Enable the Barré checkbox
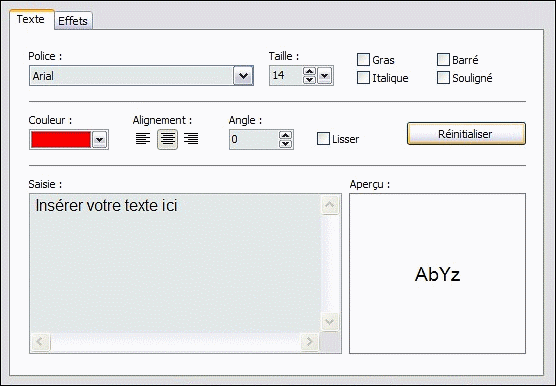 (x=443, y=60)
